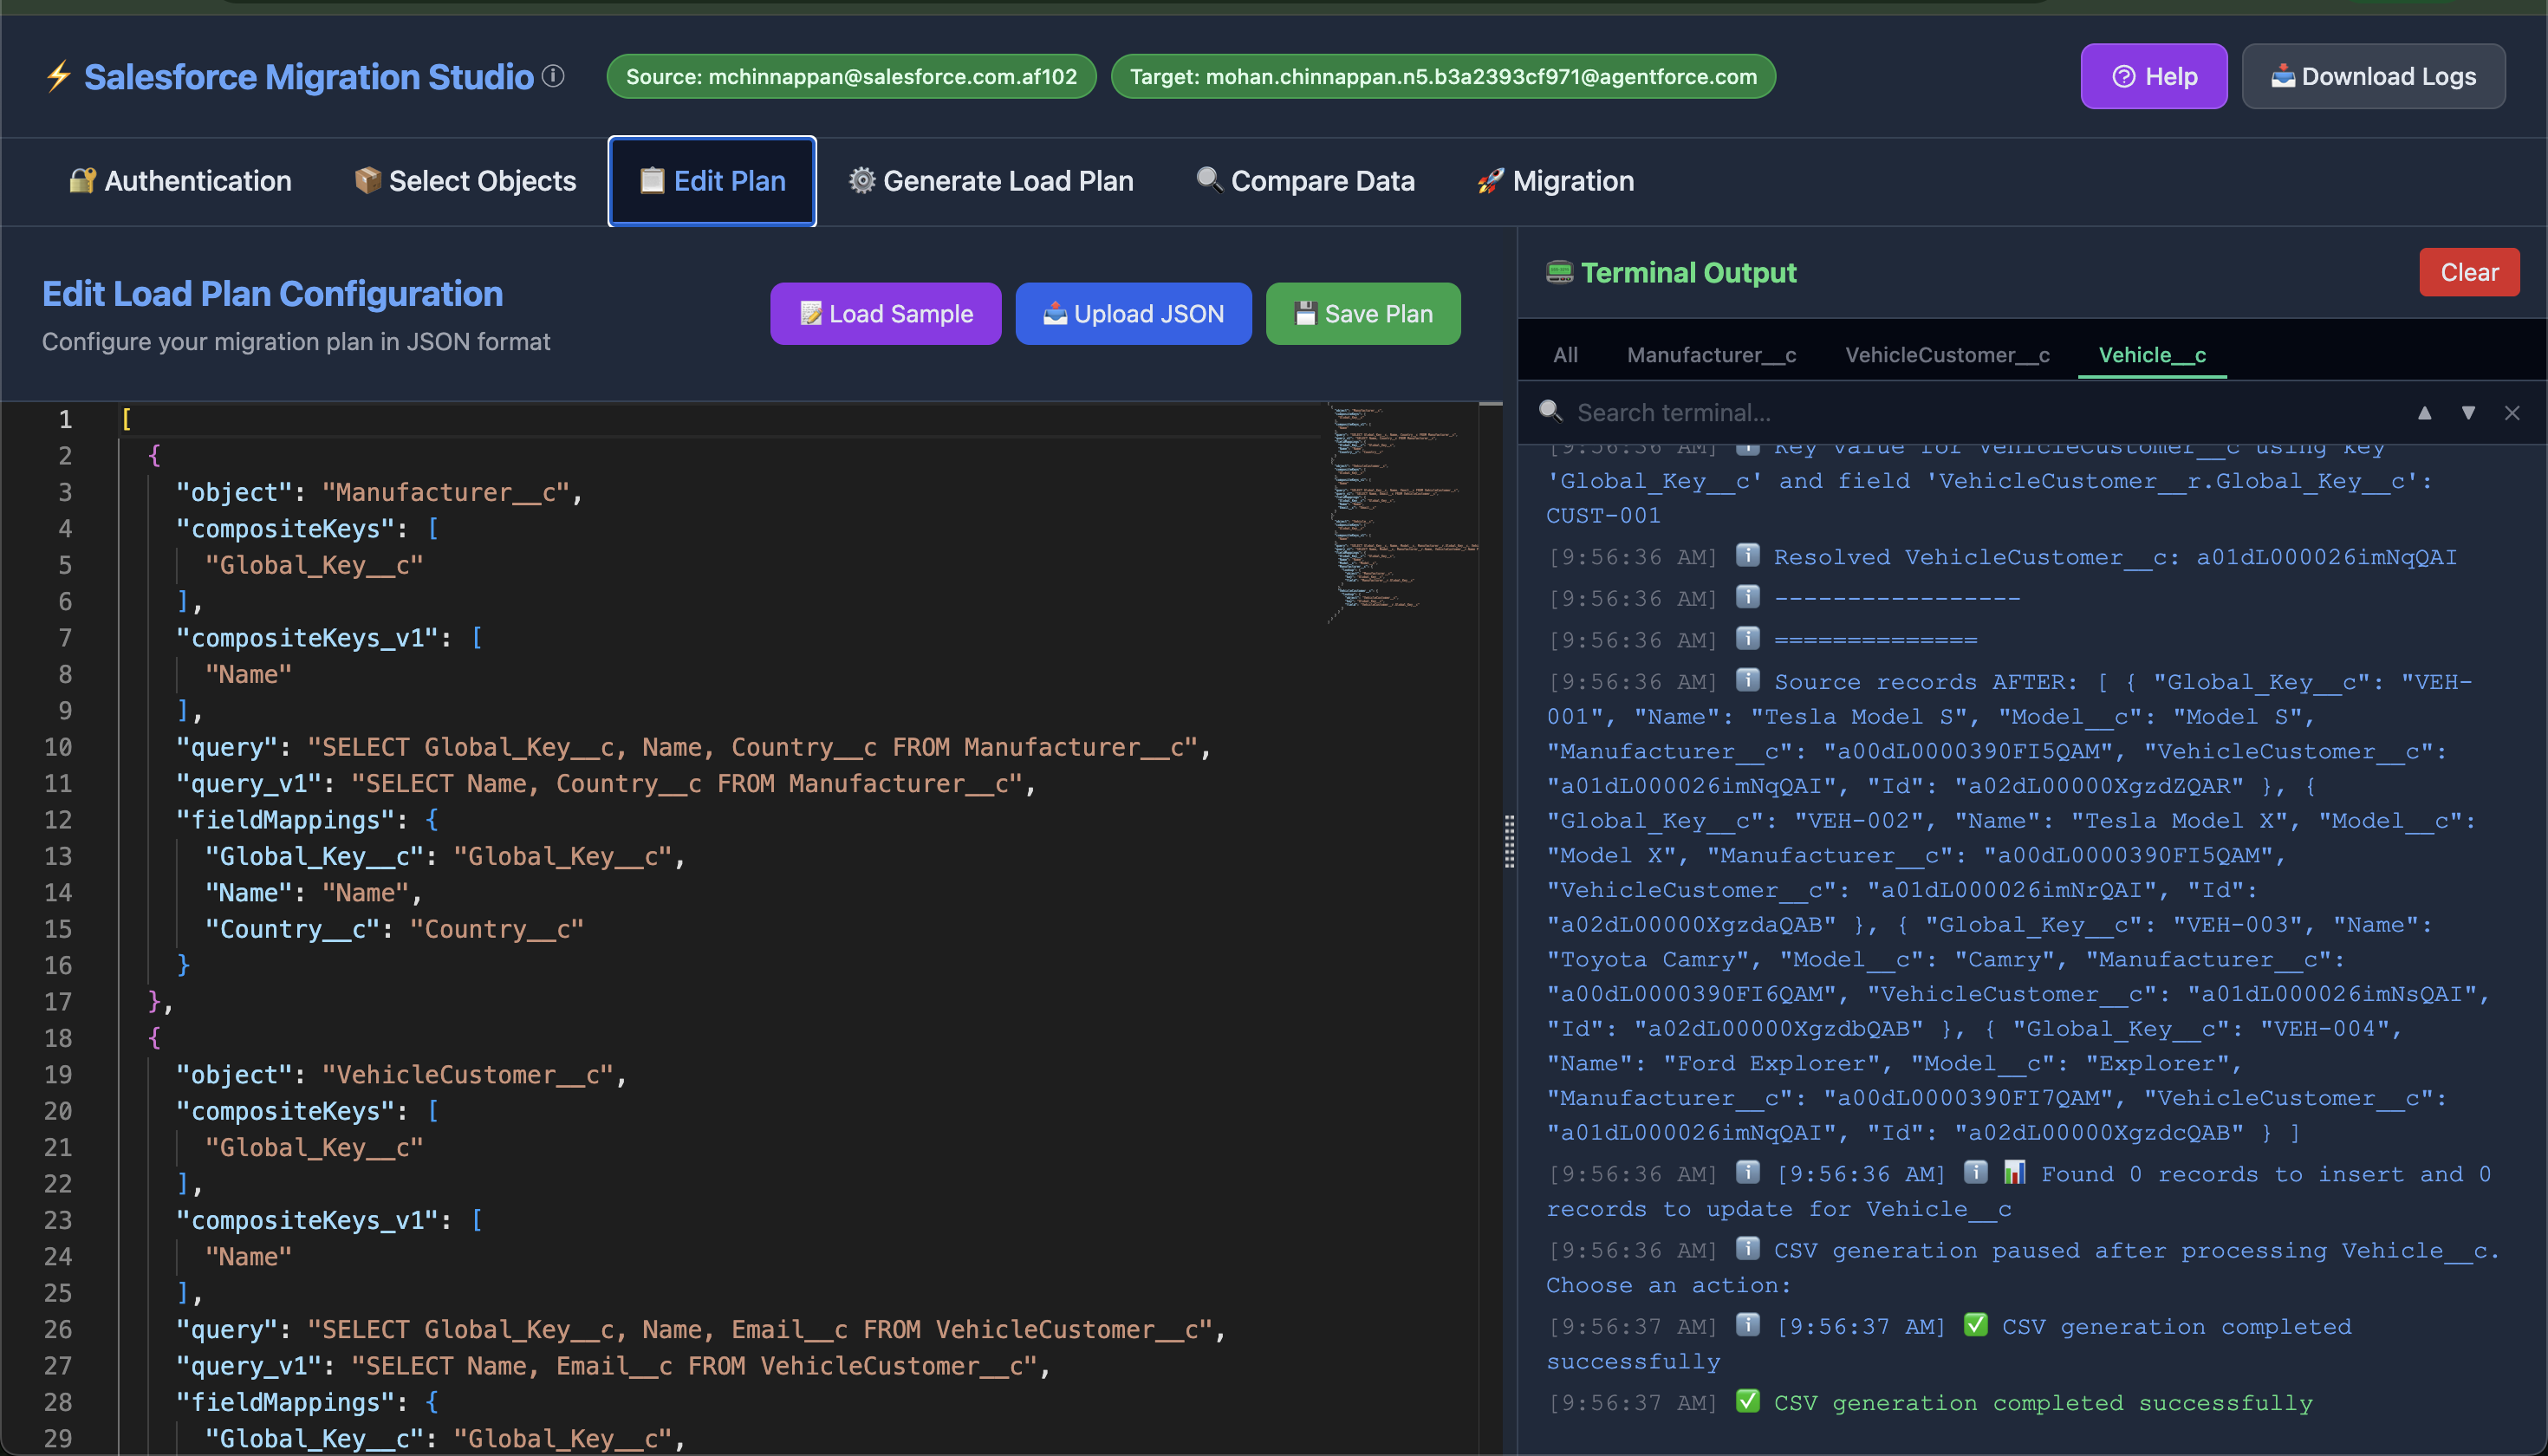Filter terminal by Manufacturer__c

click(x=1711, y=355)
